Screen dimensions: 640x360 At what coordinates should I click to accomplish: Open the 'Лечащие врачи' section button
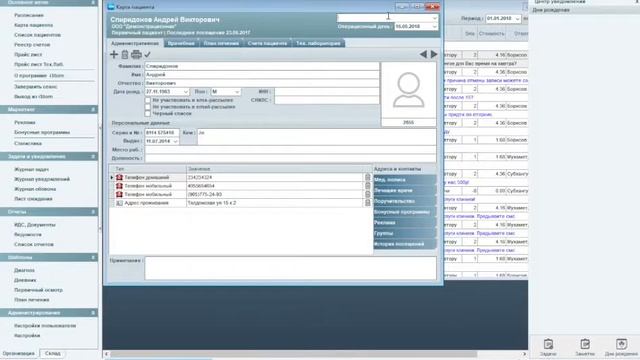coord(405,190)
